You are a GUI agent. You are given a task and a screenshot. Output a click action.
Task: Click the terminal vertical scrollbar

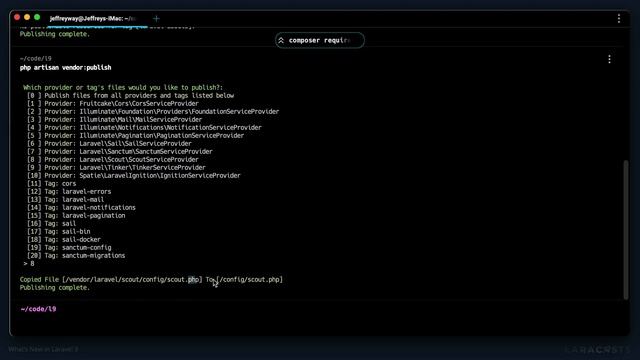pos(626,230)
